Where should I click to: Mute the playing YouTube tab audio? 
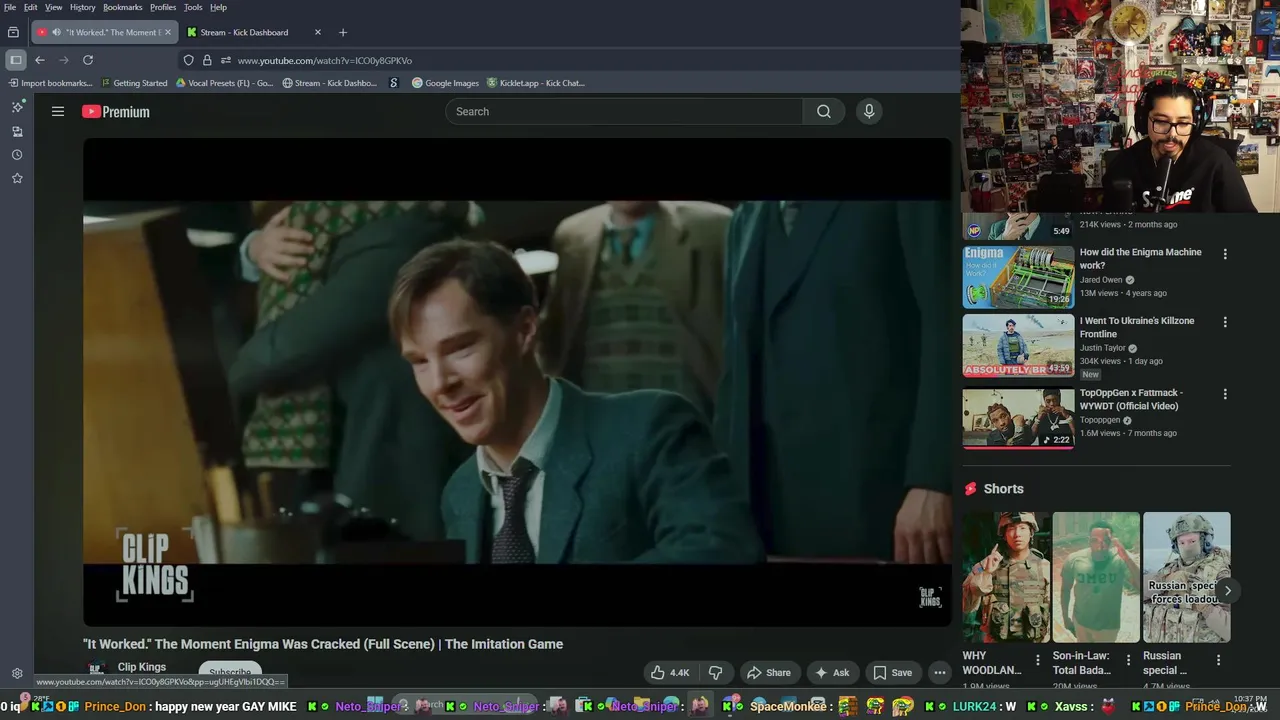pos(55,32)
